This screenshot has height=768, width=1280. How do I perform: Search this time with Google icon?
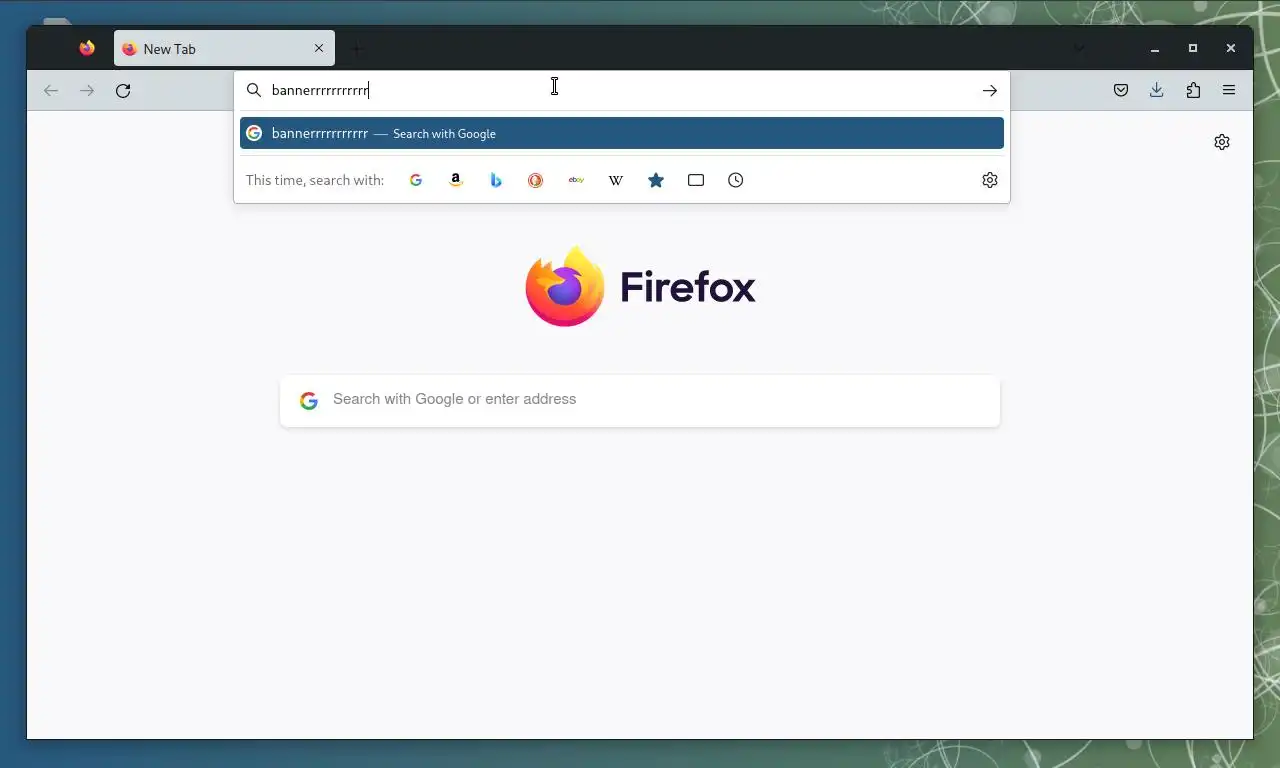(x=416, y=180)
